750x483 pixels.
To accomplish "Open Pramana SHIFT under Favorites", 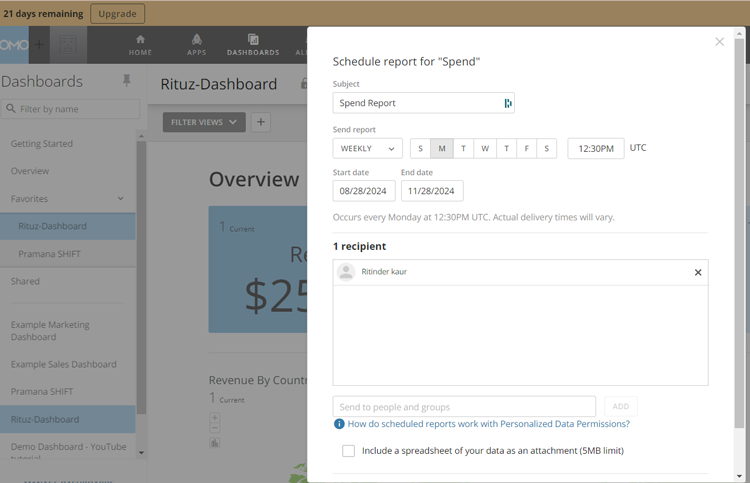I will coord(49,254).
